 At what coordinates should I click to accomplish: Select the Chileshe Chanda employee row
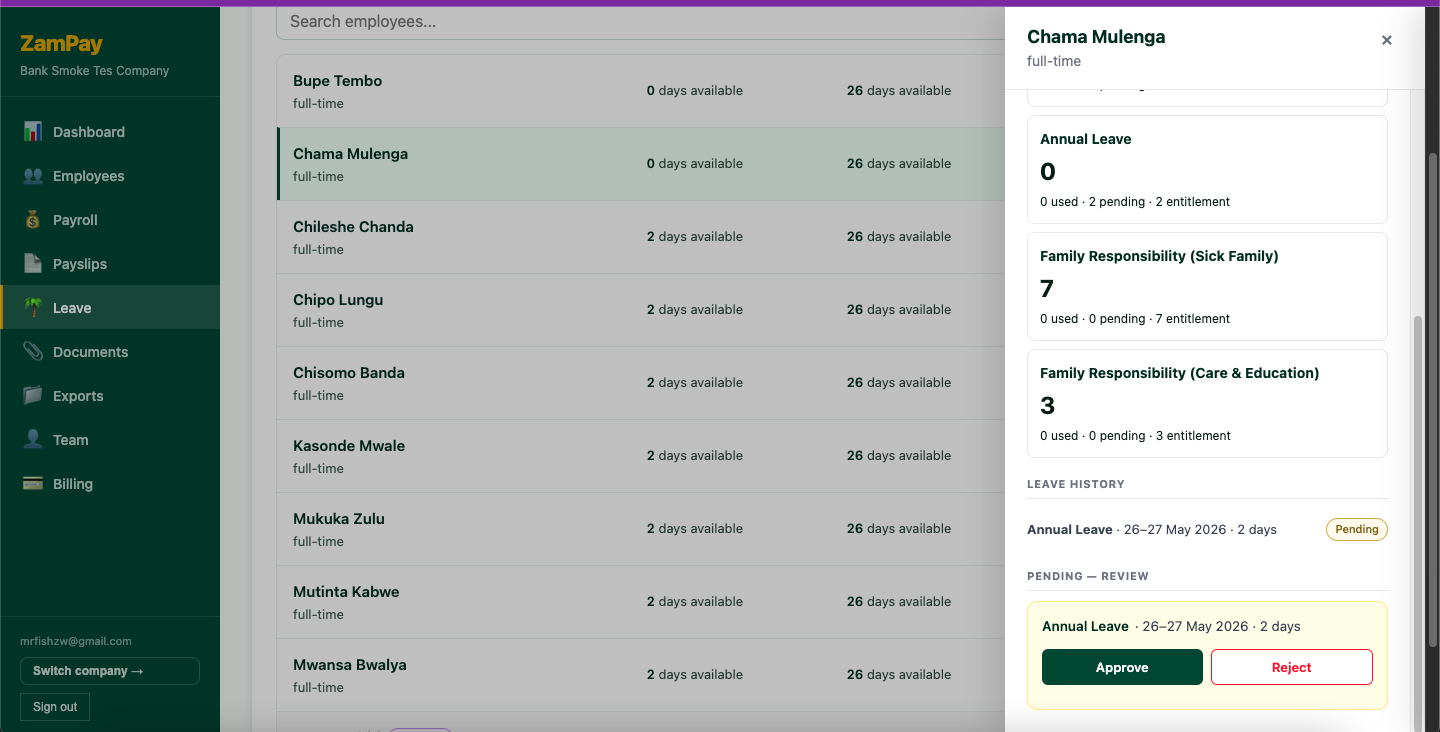[641, 237]
